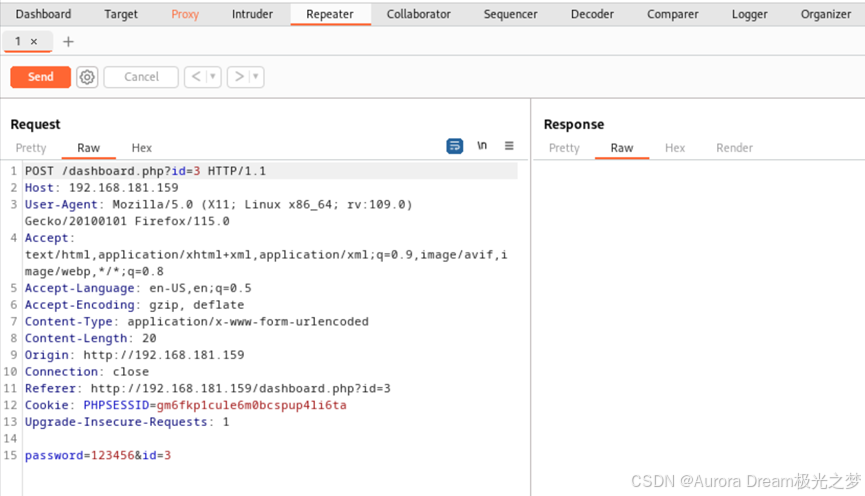Expand back history dropdown arrow

click(x=213, y=77)
